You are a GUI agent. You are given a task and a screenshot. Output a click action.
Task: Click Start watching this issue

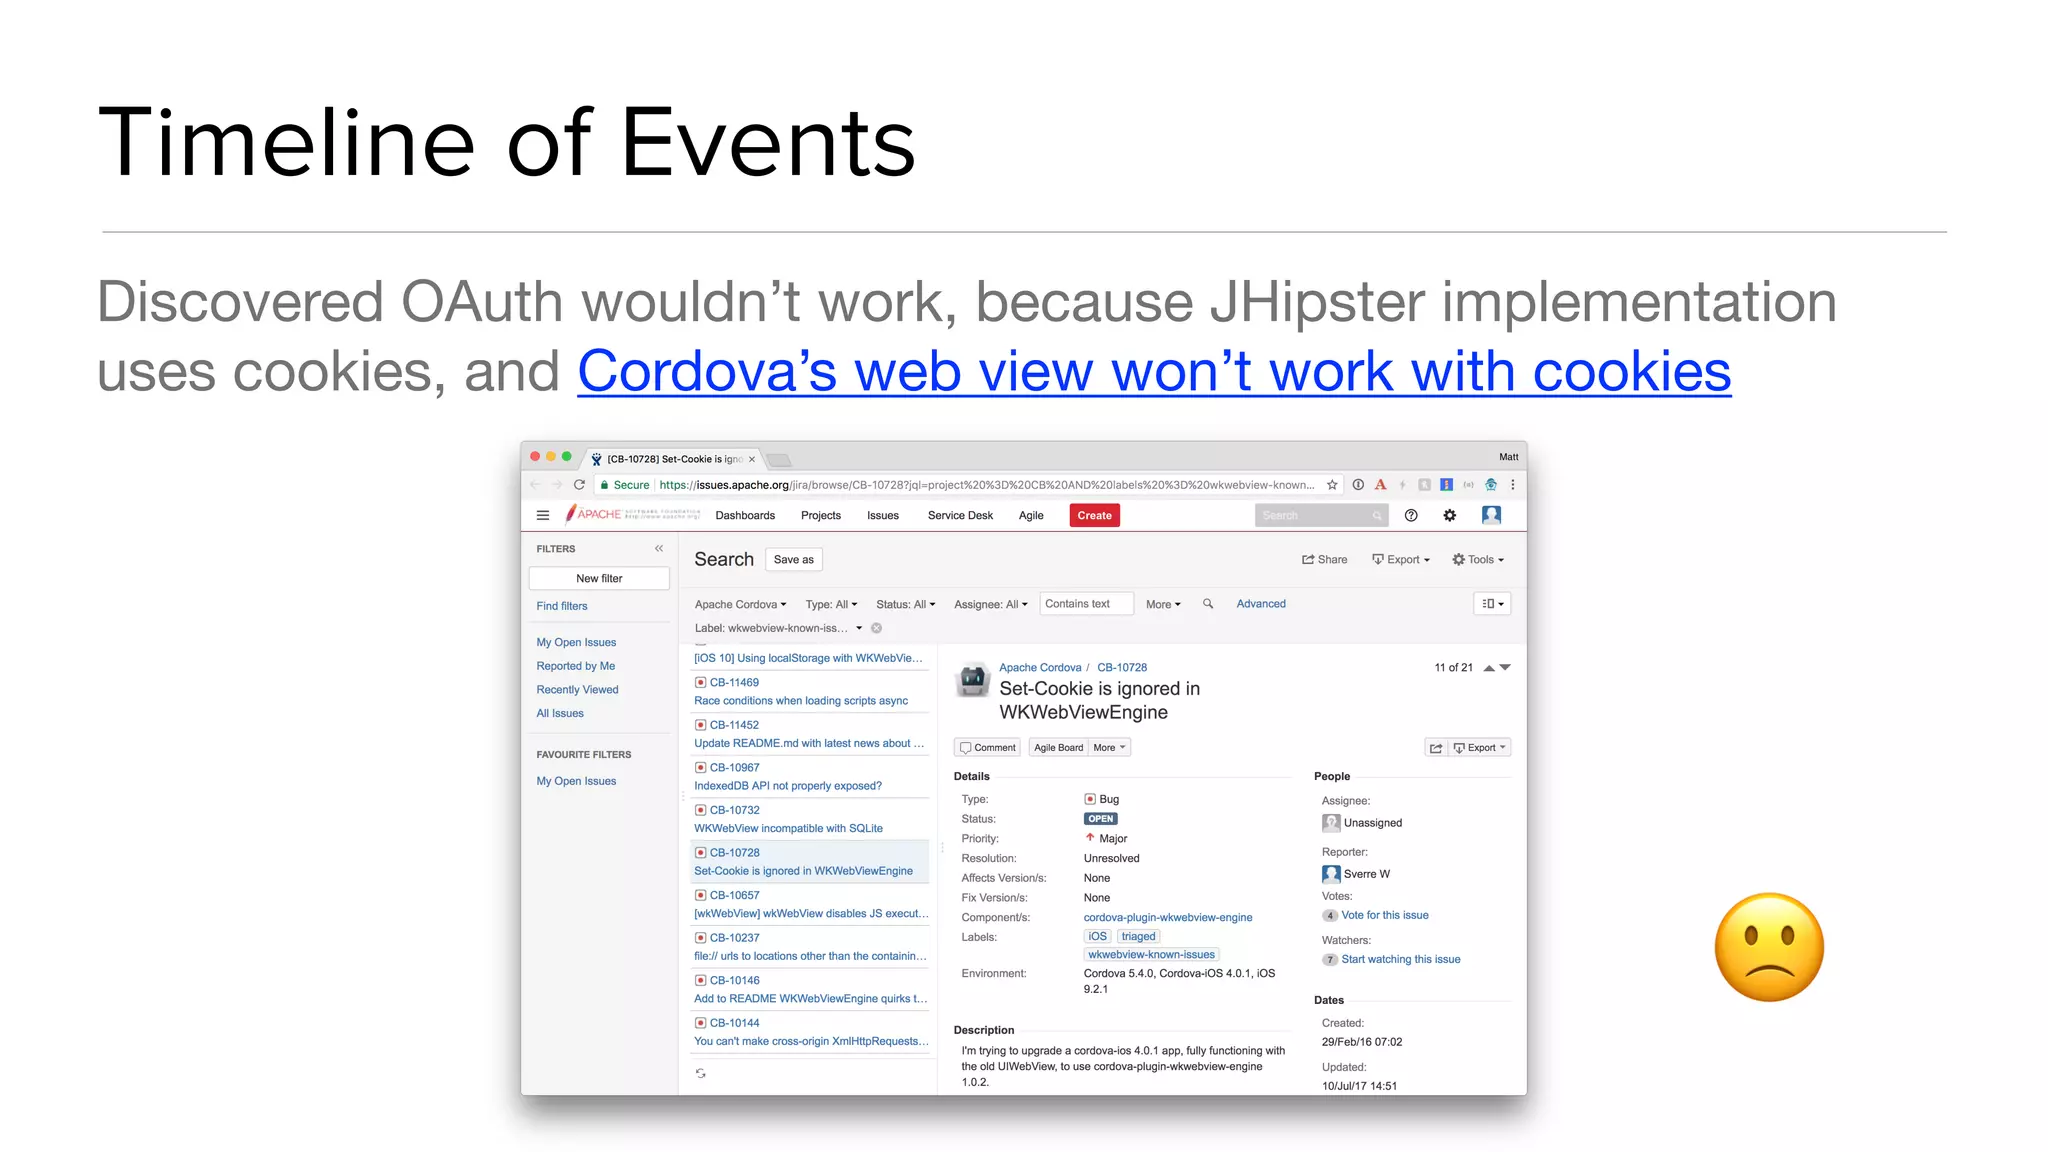point(1401,960)
